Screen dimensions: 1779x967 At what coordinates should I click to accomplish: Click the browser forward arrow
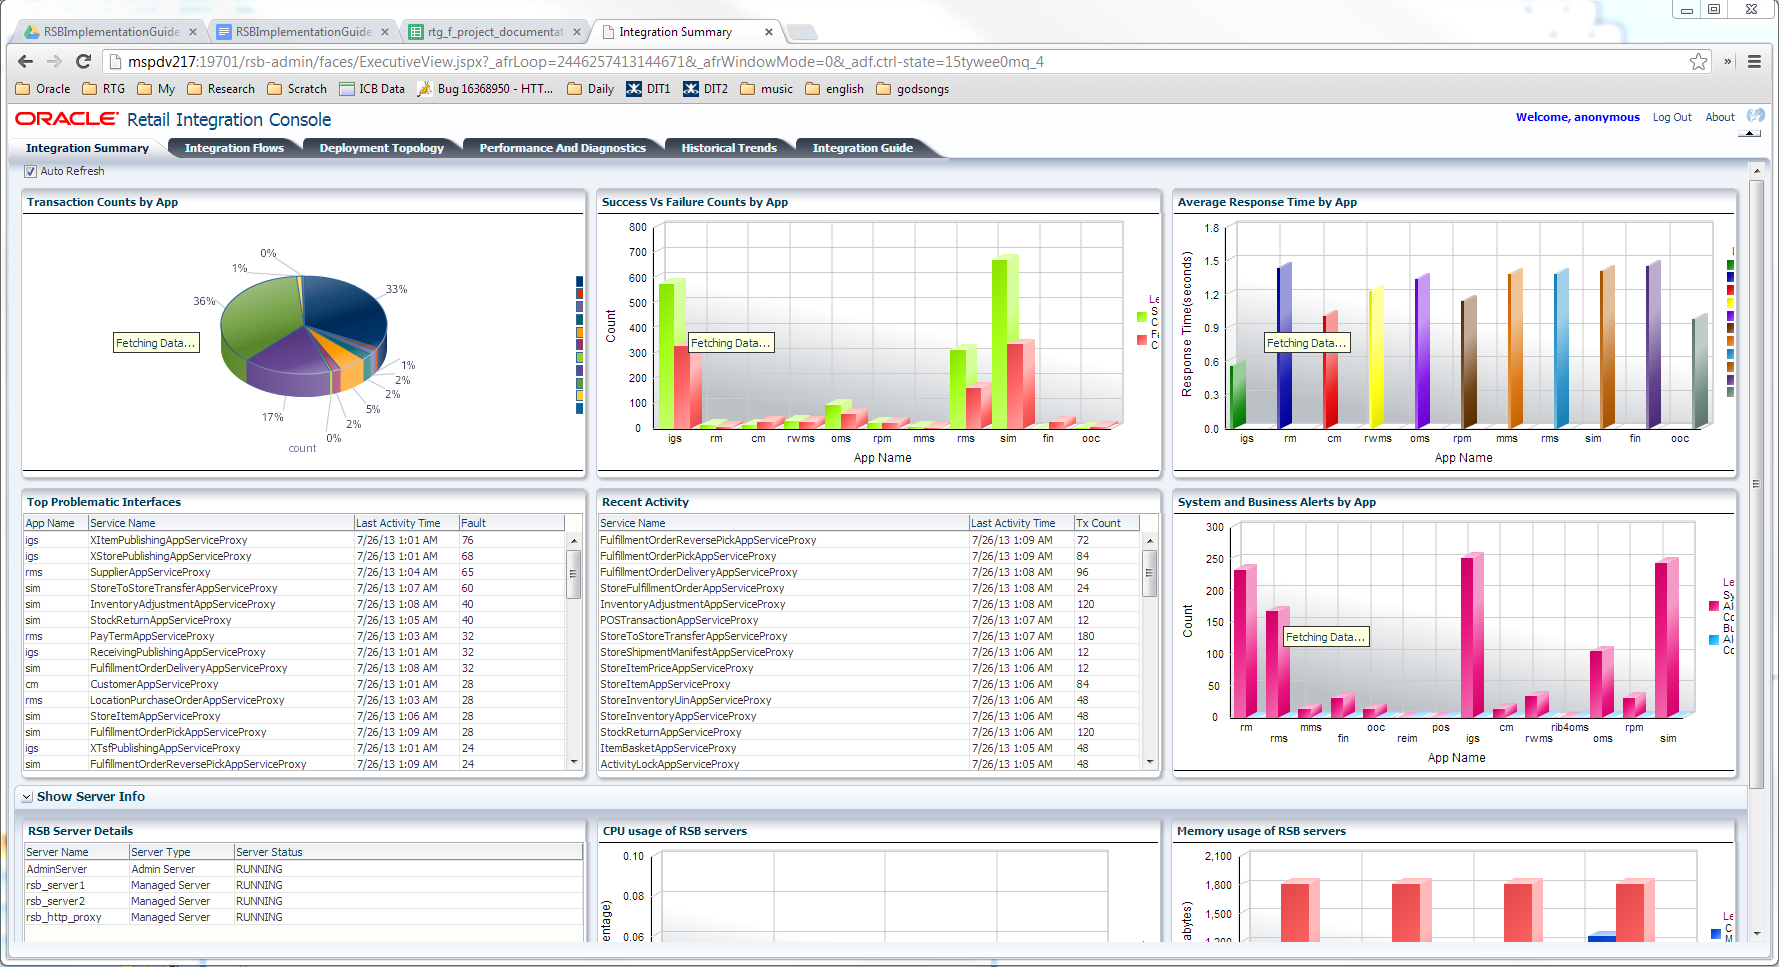coord(54,61)
